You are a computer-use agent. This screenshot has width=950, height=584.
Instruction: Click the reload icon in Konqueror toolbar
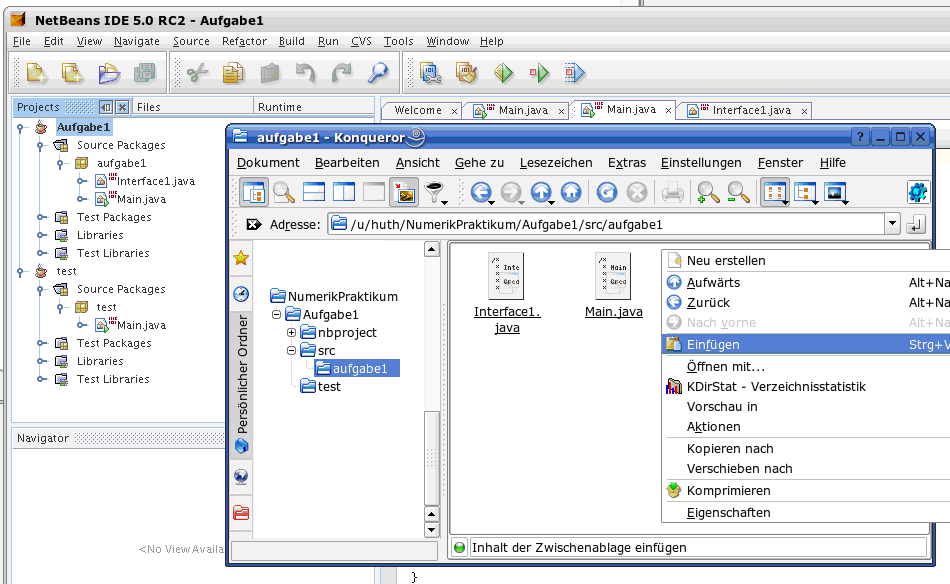point(607,192)
